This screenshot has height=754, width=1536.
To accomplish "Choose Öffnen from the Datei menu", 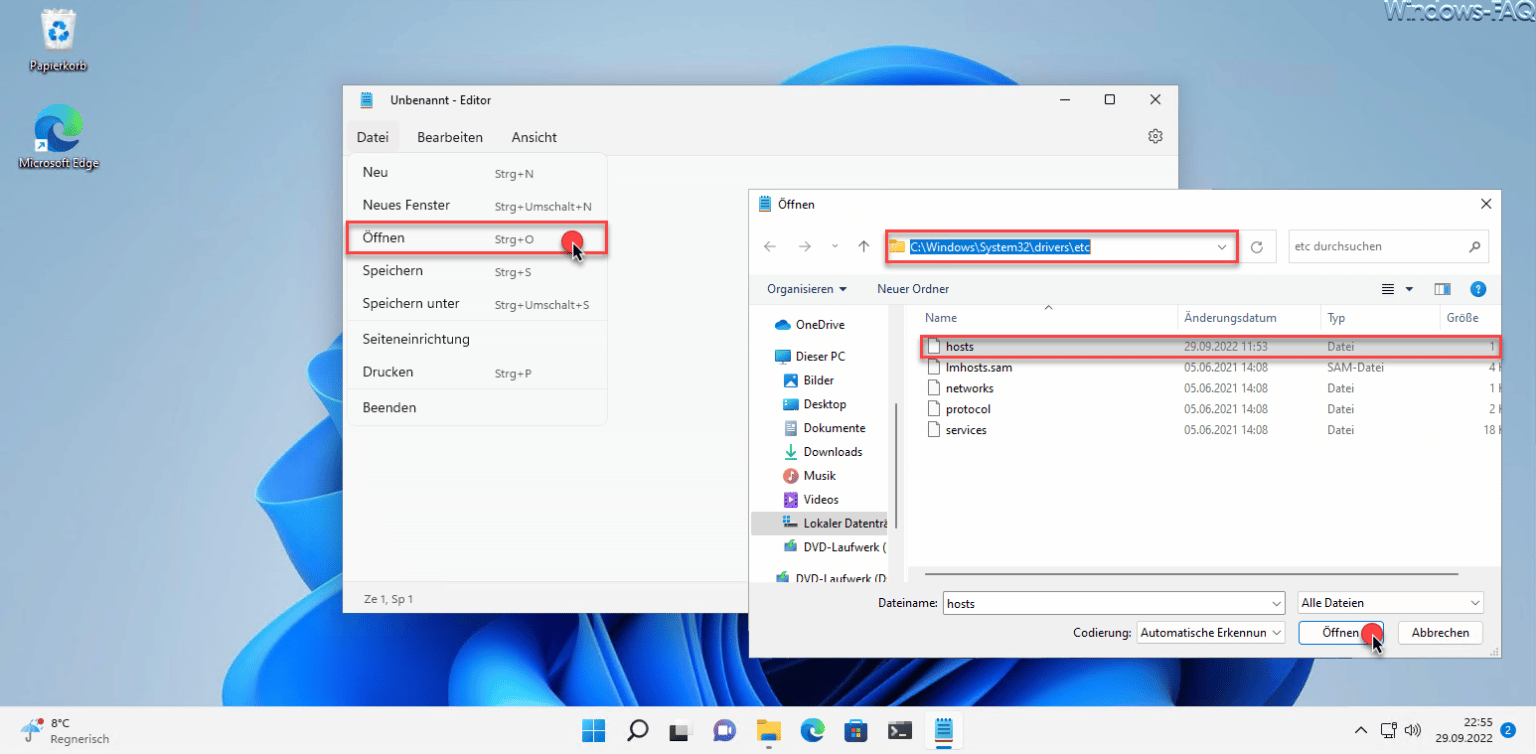I will coord(382,238).
